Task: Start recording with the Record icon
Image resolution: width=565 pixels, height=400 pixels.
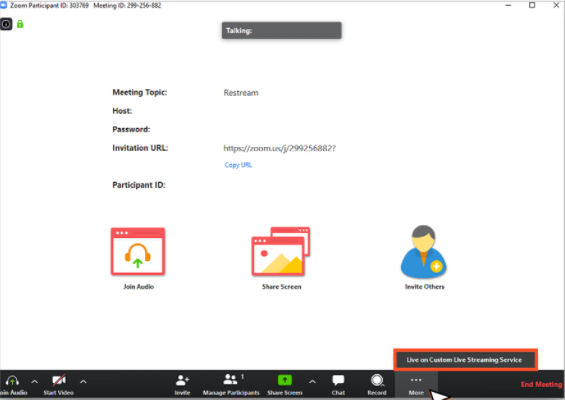Action: (377, 380)
